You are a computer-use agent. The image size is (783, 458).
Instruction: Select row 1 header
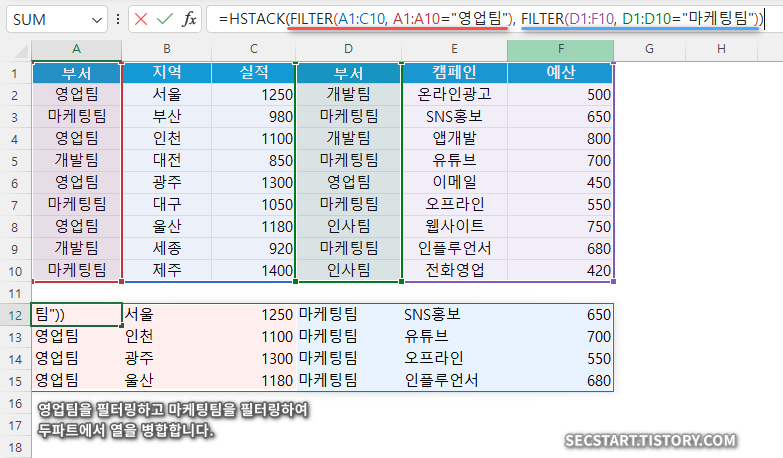point(15,73)
